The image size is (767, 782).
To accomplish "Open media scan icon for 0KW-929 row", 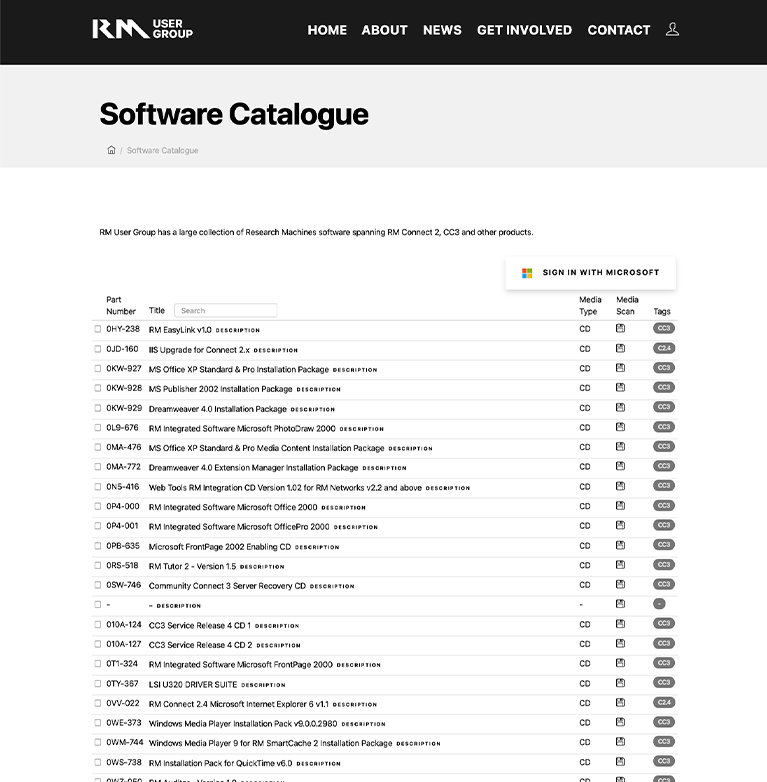I will [620, 407].
